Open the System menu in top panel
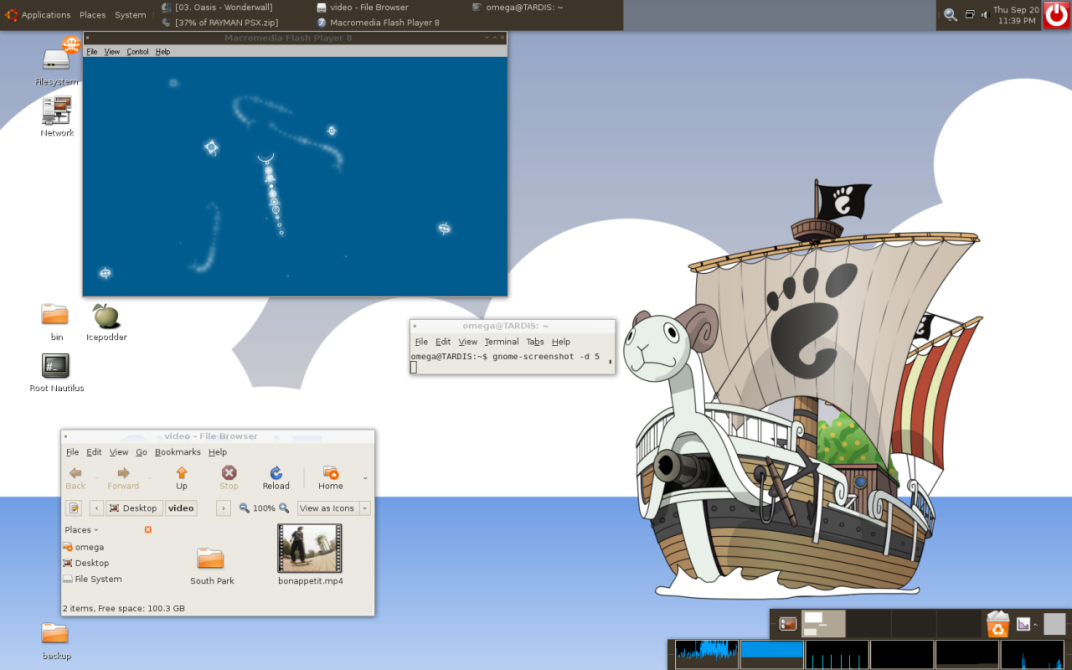 pyautogui.click(x=130, y=14)
